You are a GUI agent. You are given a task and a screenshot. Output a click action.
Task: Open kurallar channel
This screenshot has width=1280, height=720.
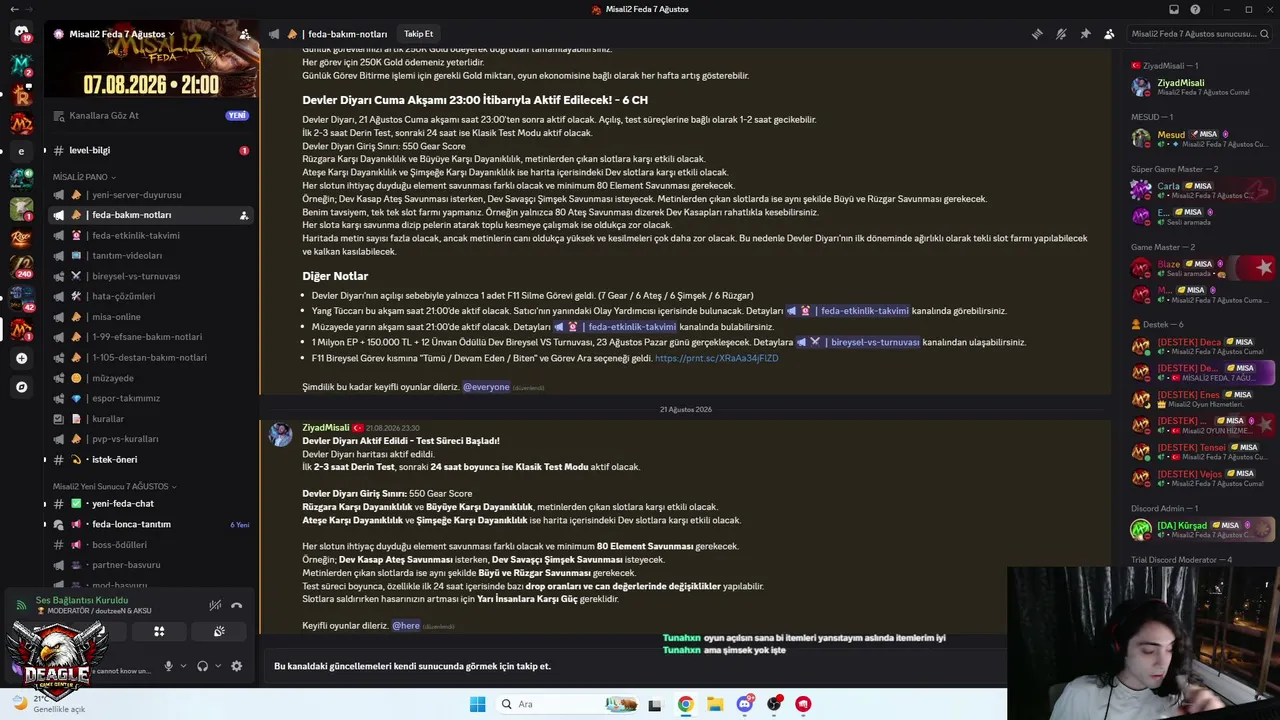pyautogui.click(x=151, y=419)
